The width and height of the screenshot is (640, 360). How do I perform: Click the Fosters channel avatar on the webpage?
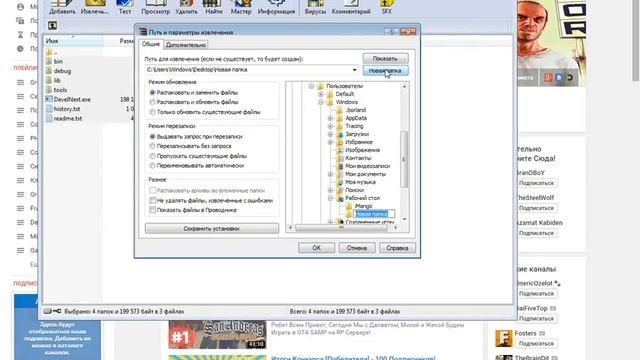503,338
